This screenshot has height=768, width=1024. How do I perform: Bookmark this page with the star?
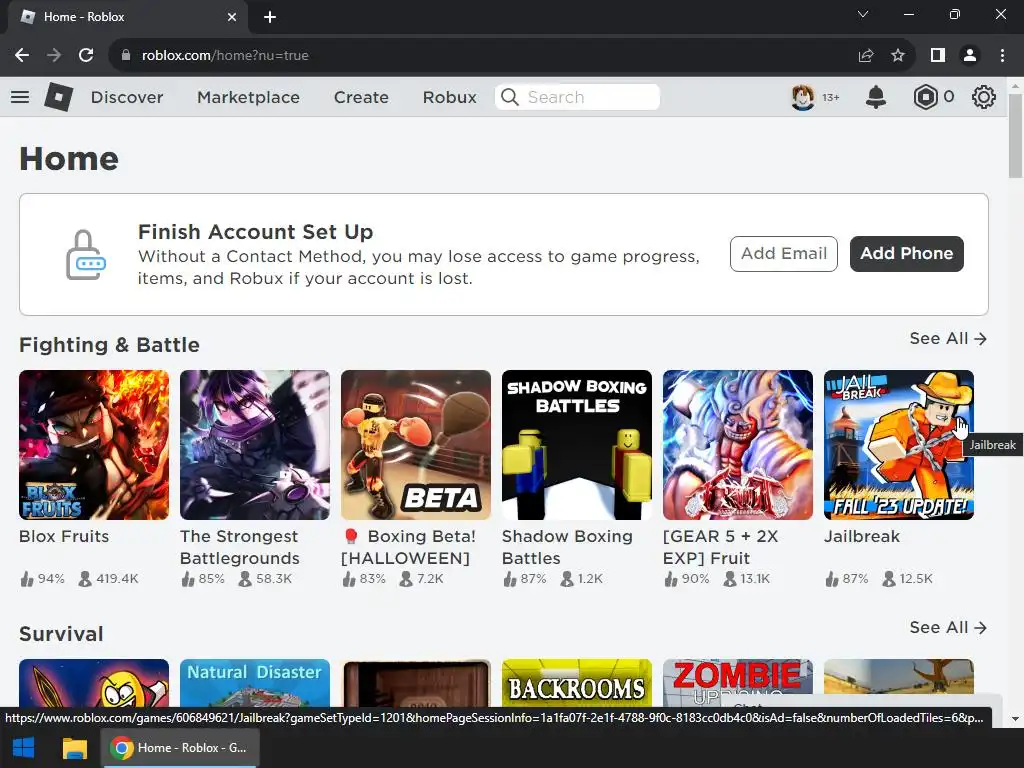[x=898, y=56]
